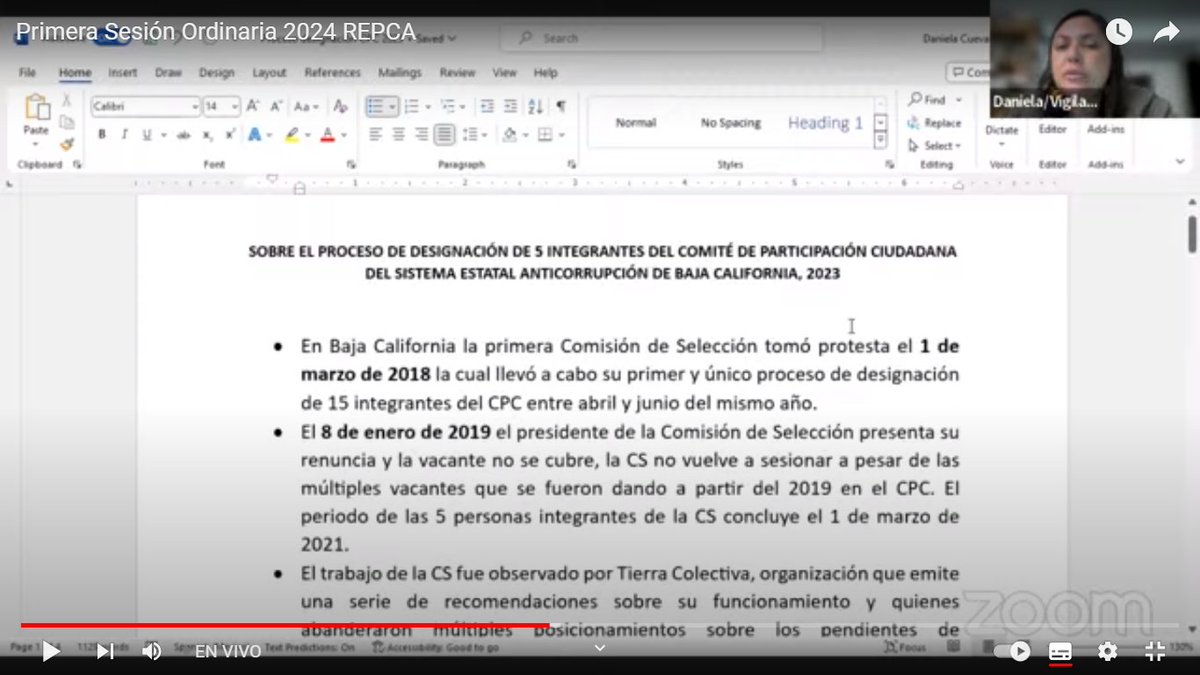The image size is (1200, 675).
Task: Click the red font color A
Action: [327, 135]
